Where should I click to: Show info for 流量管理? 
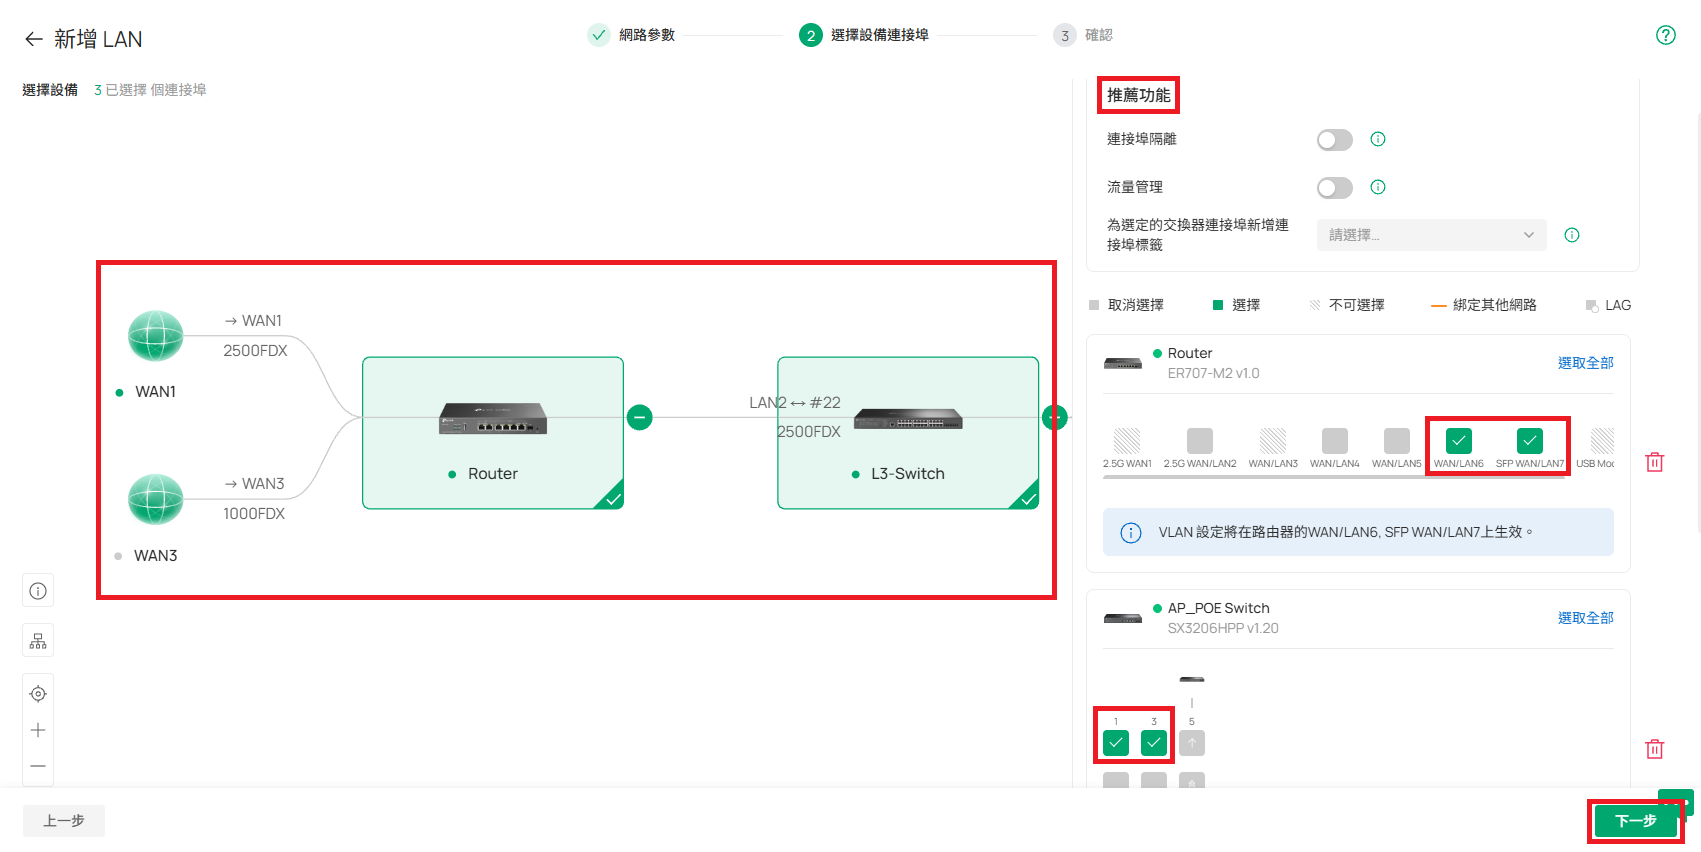[1378, 187]
